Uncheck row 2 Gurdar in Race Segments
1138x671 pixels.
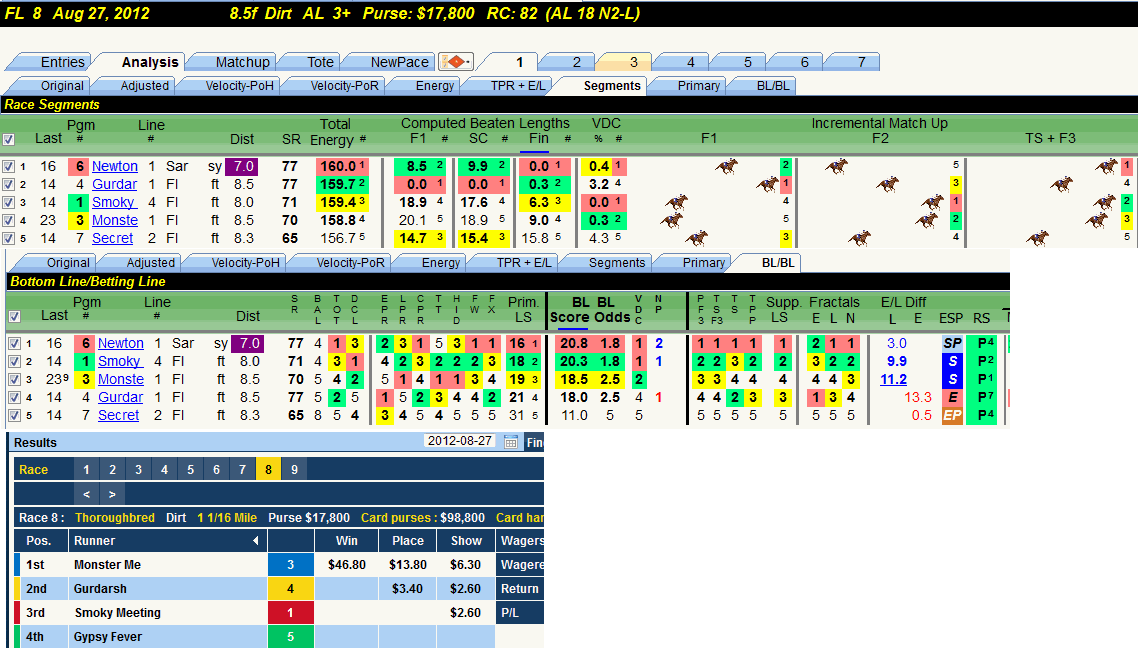[9, 184]
